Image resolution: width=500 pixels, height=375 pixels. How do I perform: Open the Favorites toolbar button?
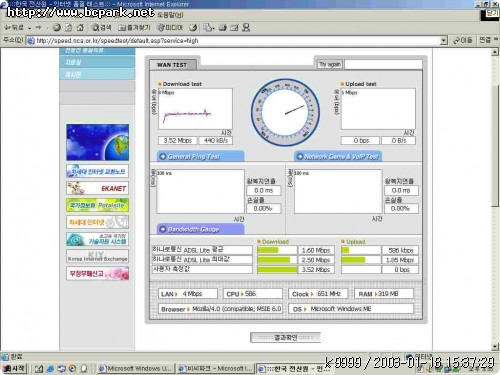pyautogui.click(x=134, y=28)
